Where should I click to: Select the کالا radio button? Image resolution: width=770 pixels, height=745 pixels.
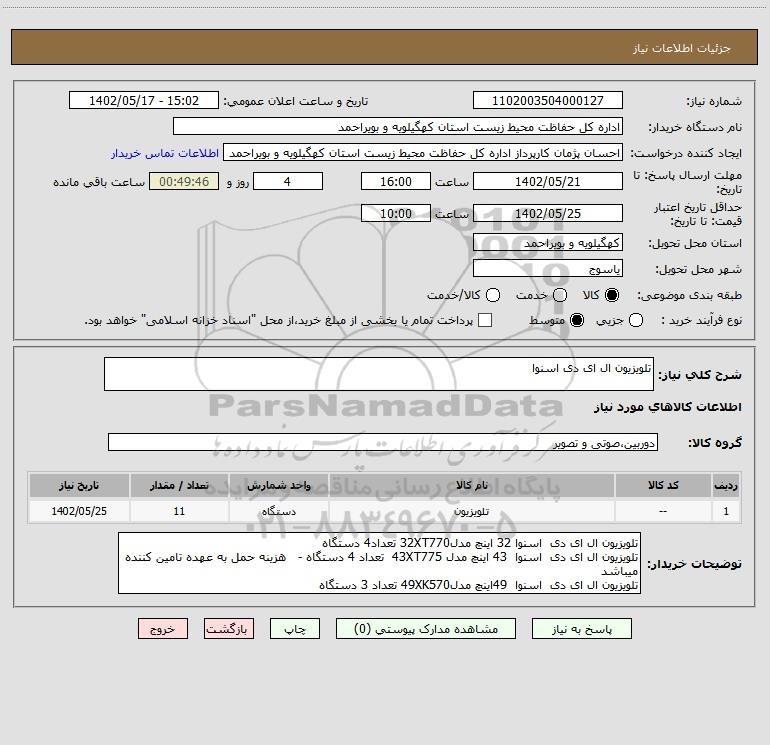tap(612, 295)
